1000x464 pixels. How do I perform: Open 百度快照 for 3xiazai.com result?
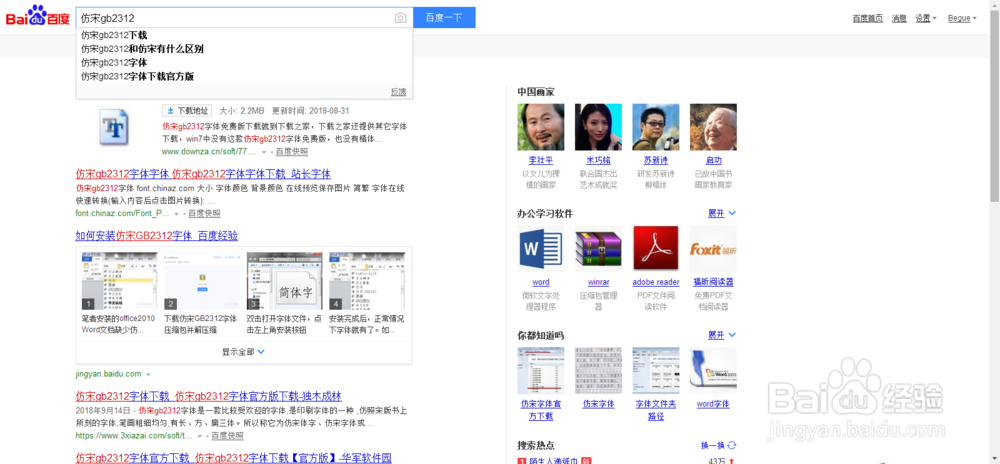228,436
